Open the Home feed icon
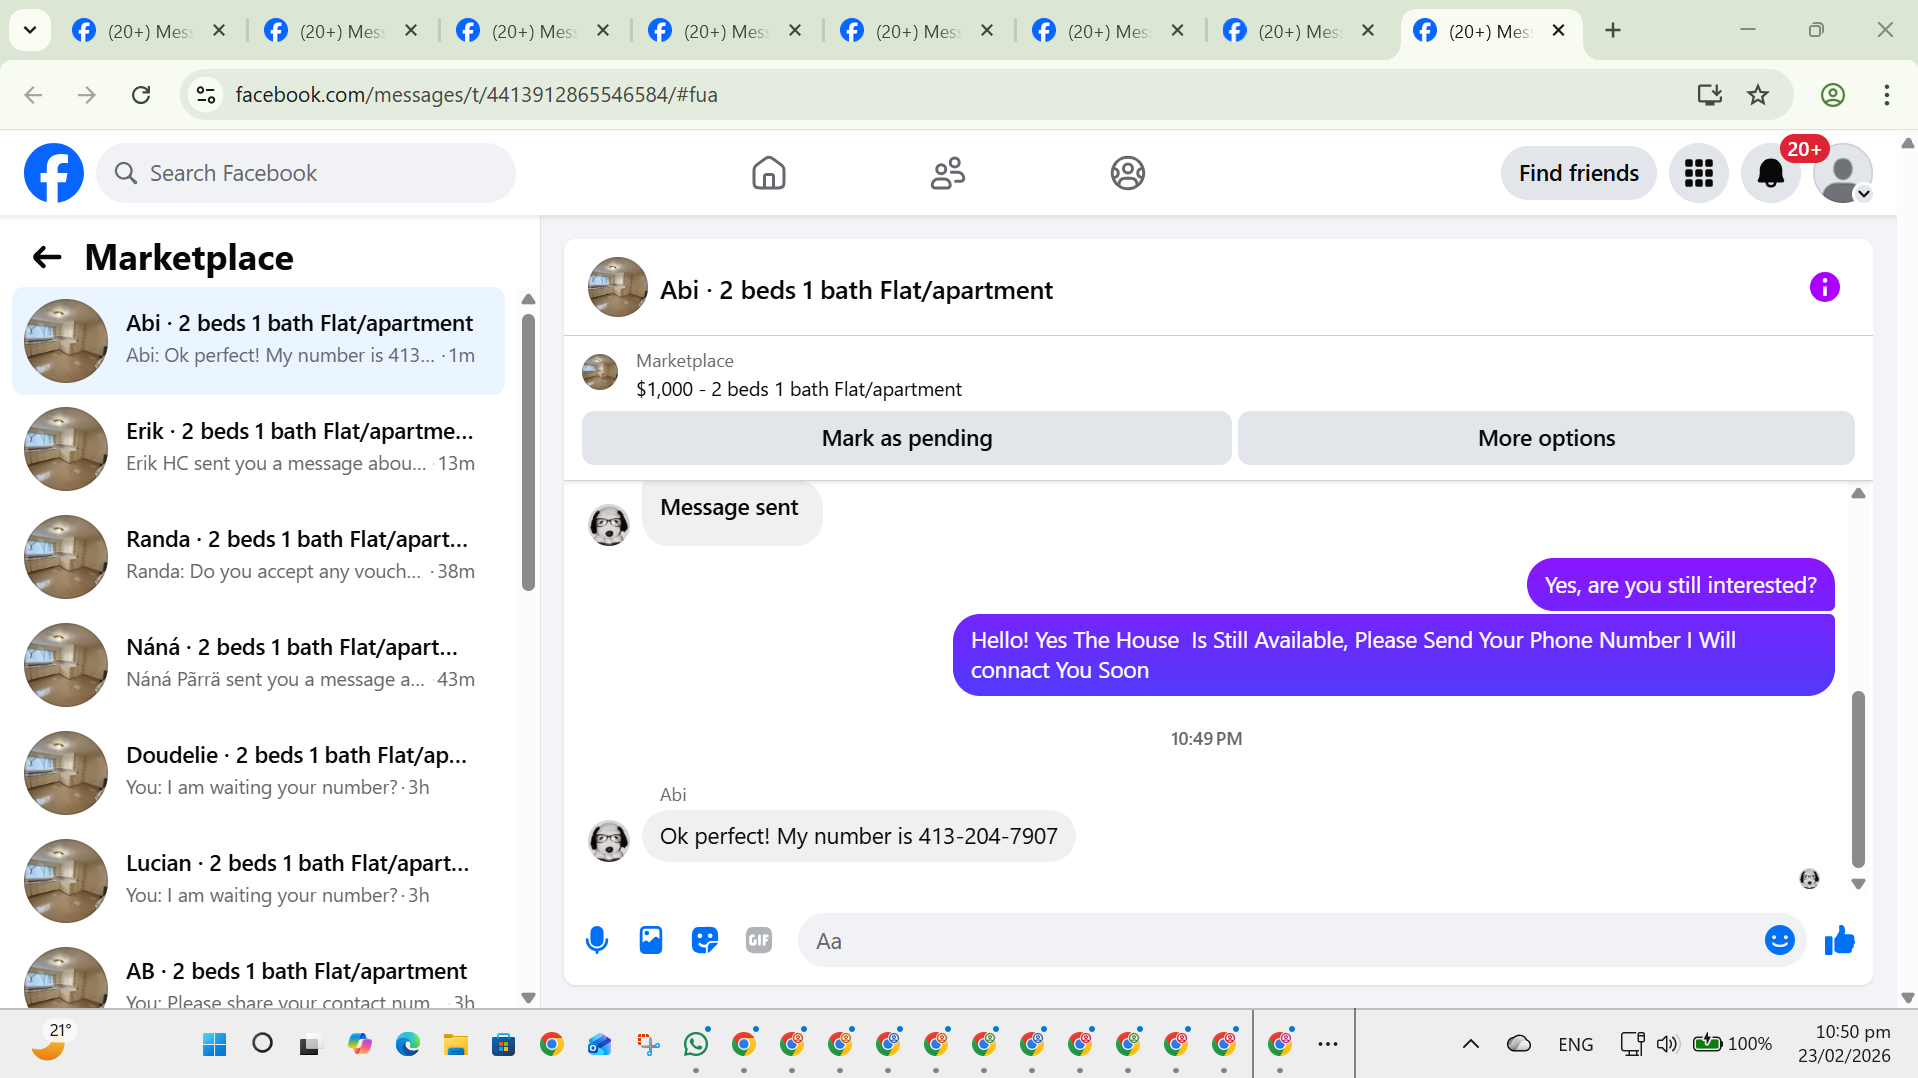Image resolution: width=1918 pixels, height=1078 pixels. click(x=768, y=173)
